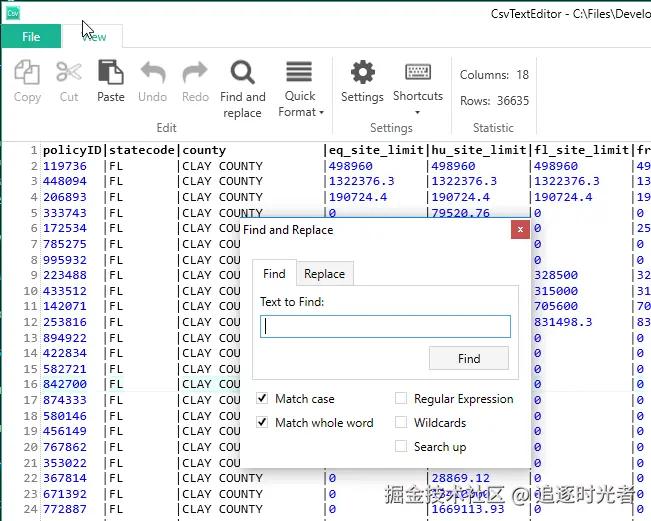This screenshot has width=651, height=521.
Task: Uncheck the Match case checkbox
Action: (x=262, y=399)
